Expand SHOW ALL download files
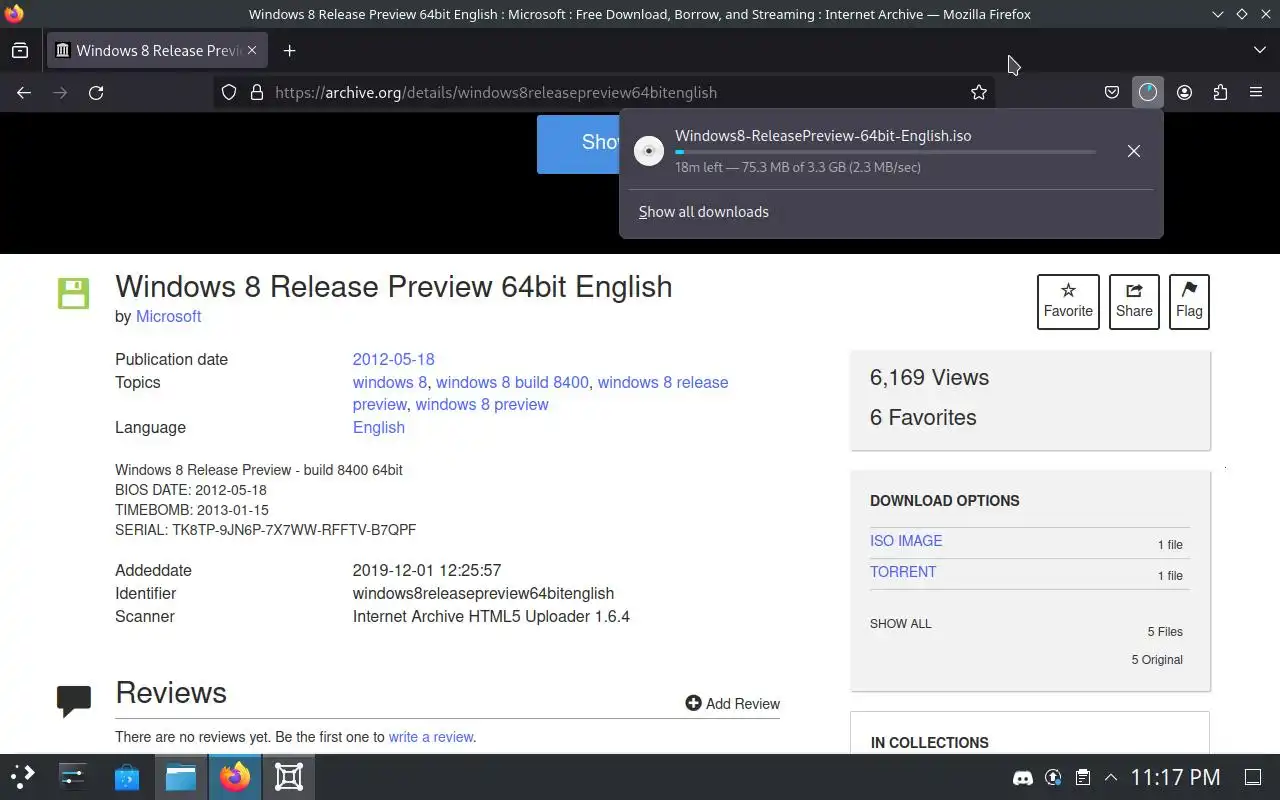 point(900,624)
